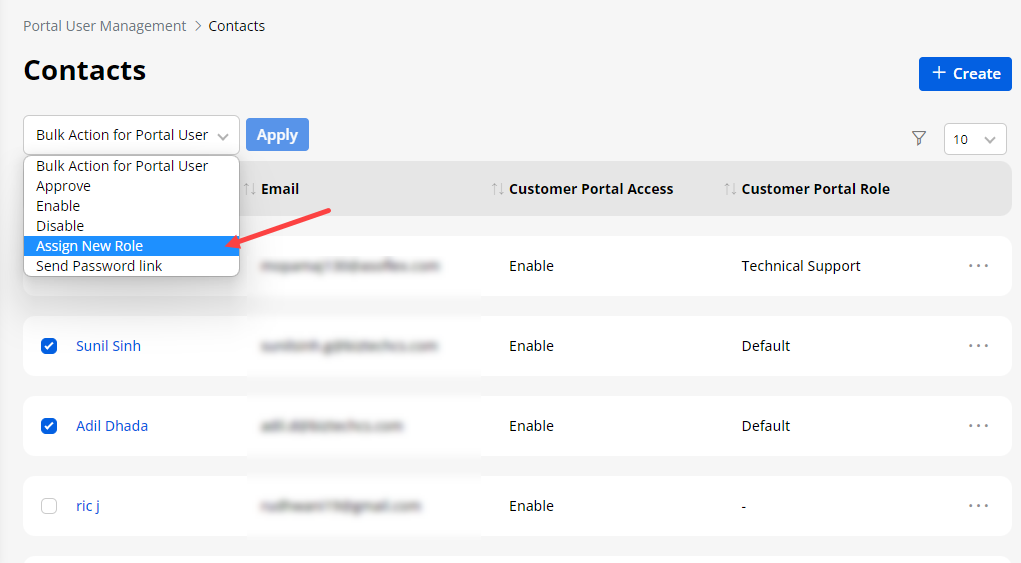Select Approve from bulk action list
This screenshot has width=1021, height=563.
63,186
